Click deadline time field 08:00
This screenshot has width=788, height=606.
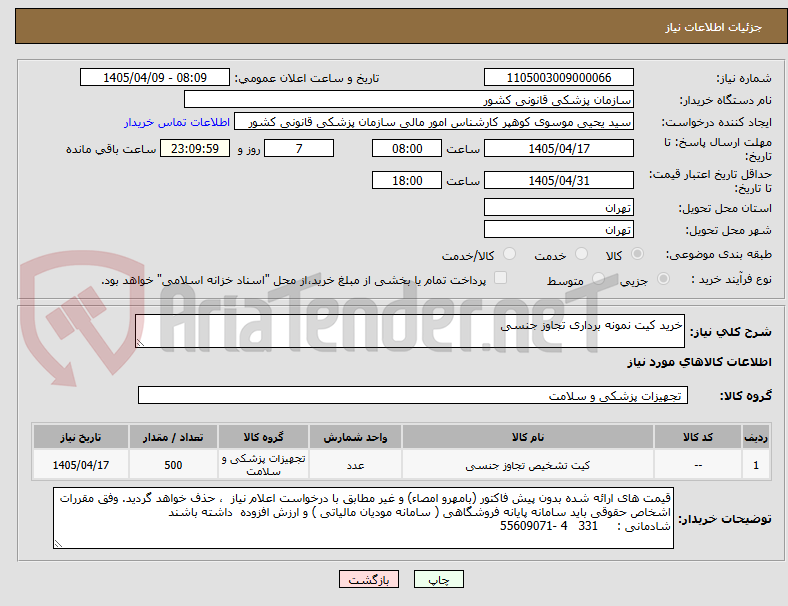tap(407, 148)
